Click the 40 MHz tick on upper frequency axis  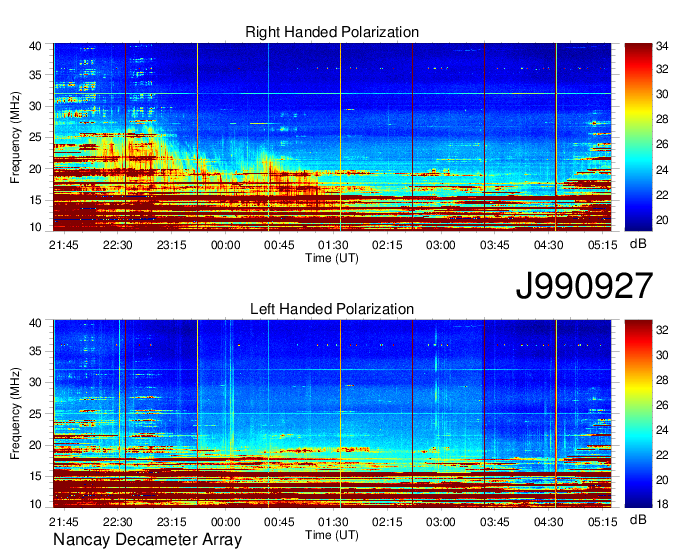tap(35, 46)
